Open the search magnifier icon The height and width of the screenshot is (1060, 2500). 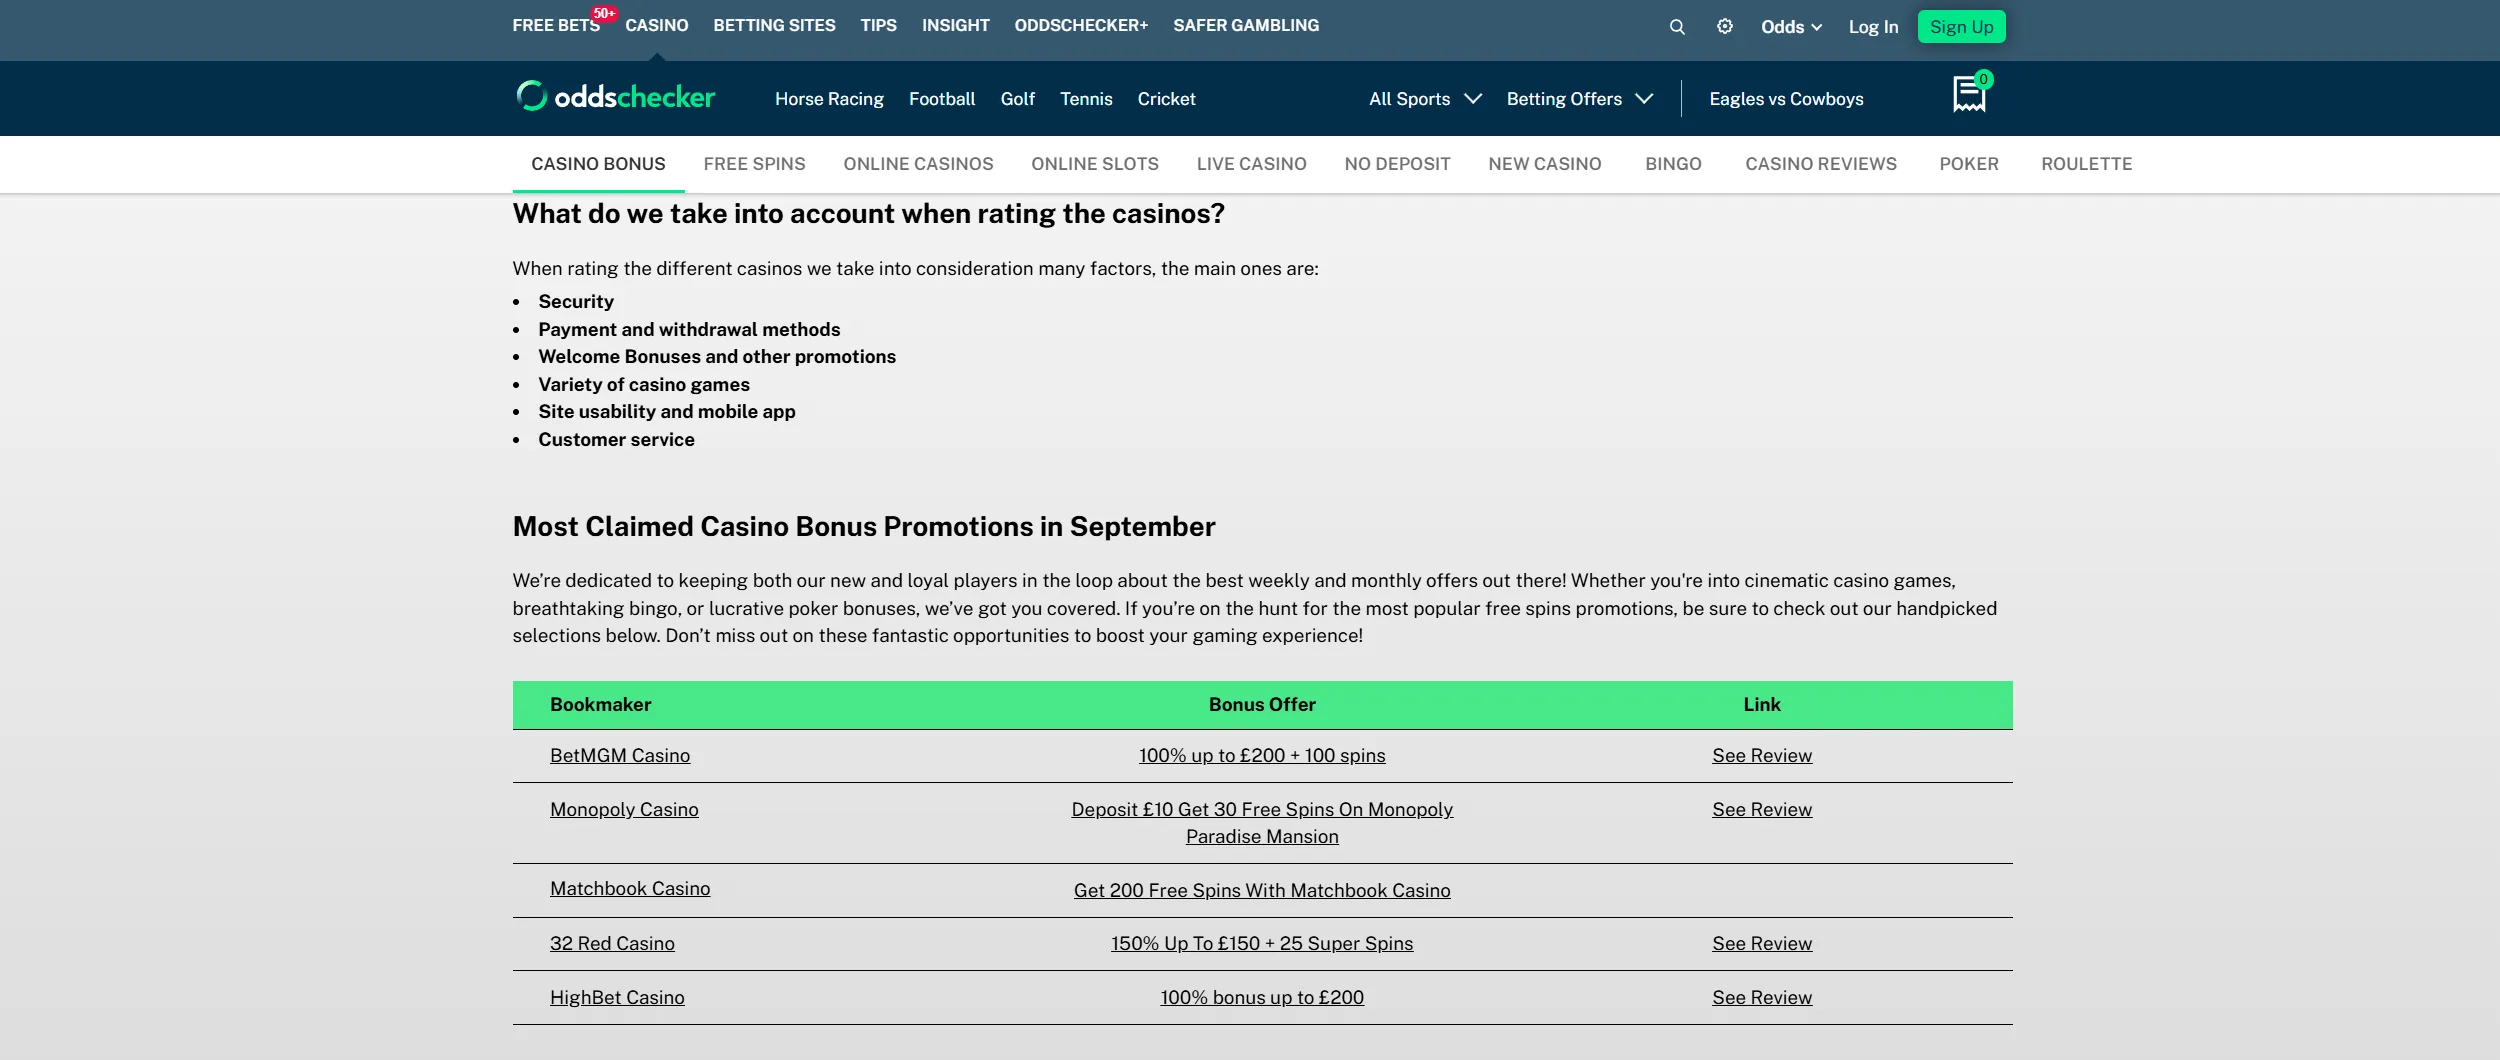(1677, 27)
